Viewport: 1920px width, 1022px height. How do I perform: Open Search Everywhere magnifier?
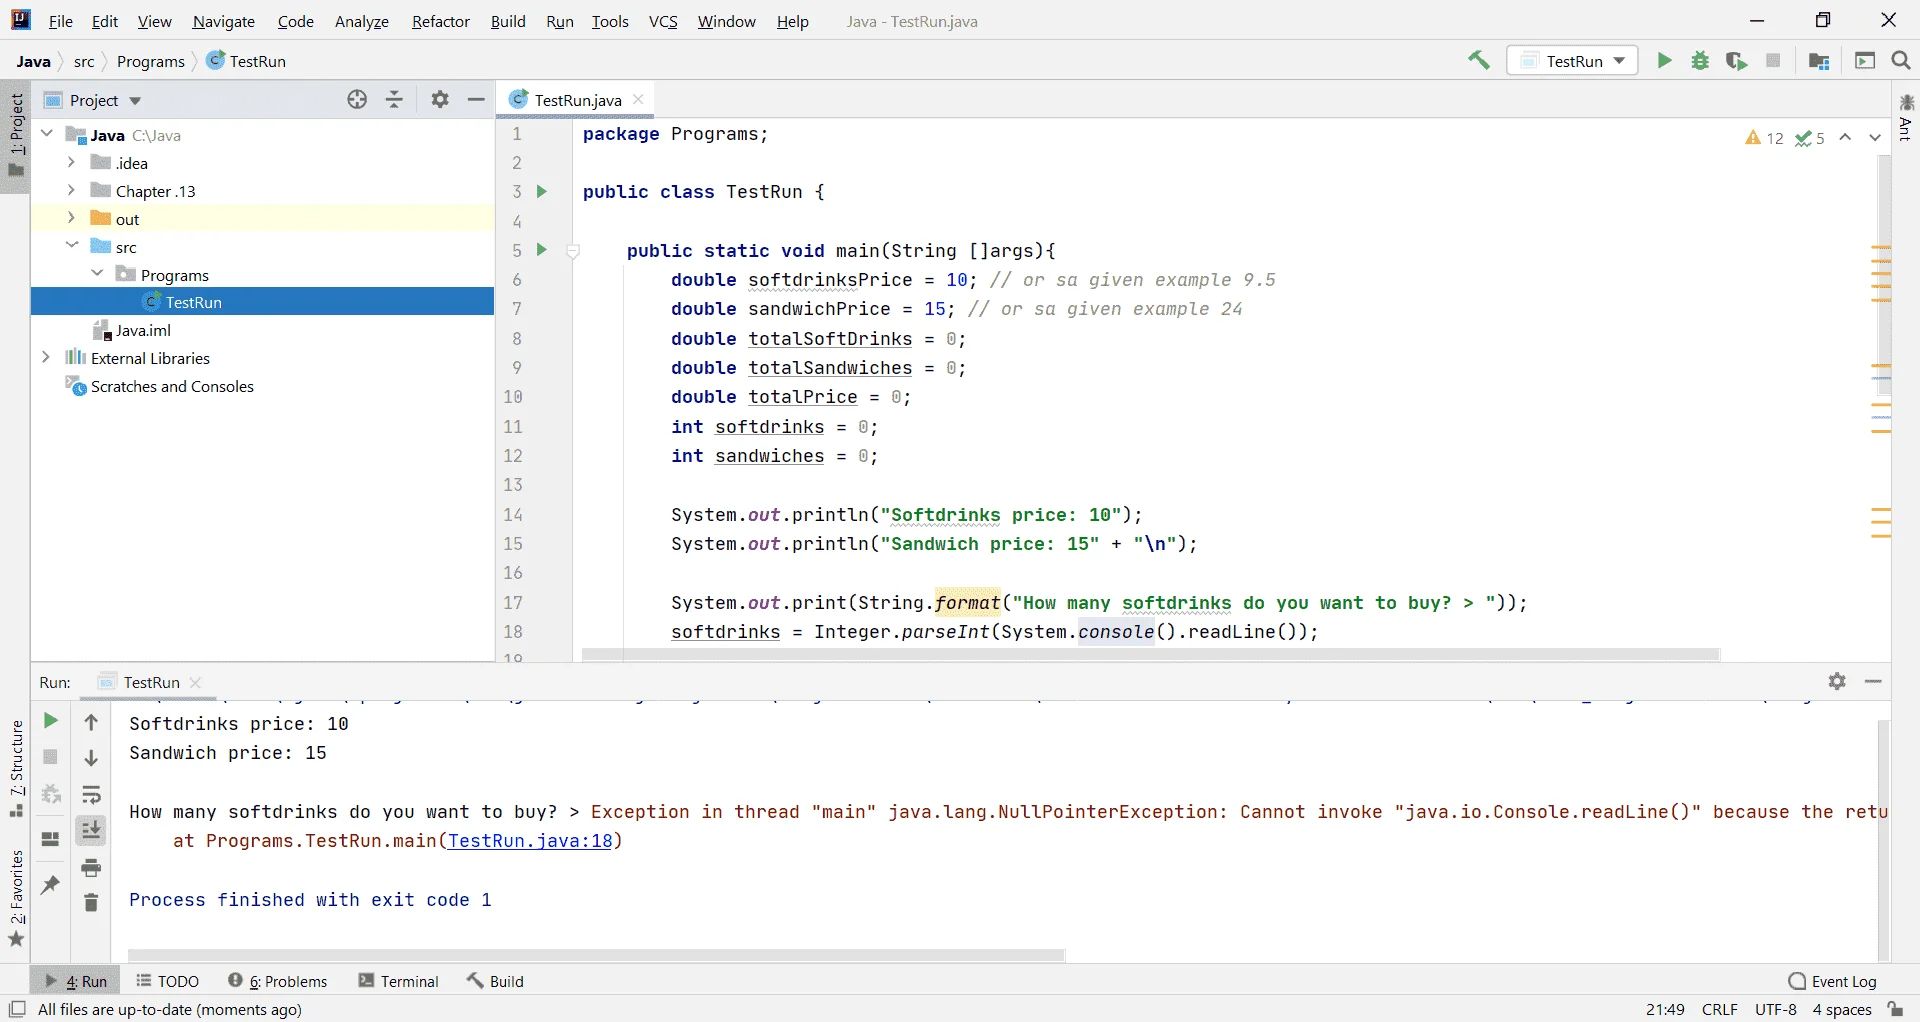point(1901,61)
